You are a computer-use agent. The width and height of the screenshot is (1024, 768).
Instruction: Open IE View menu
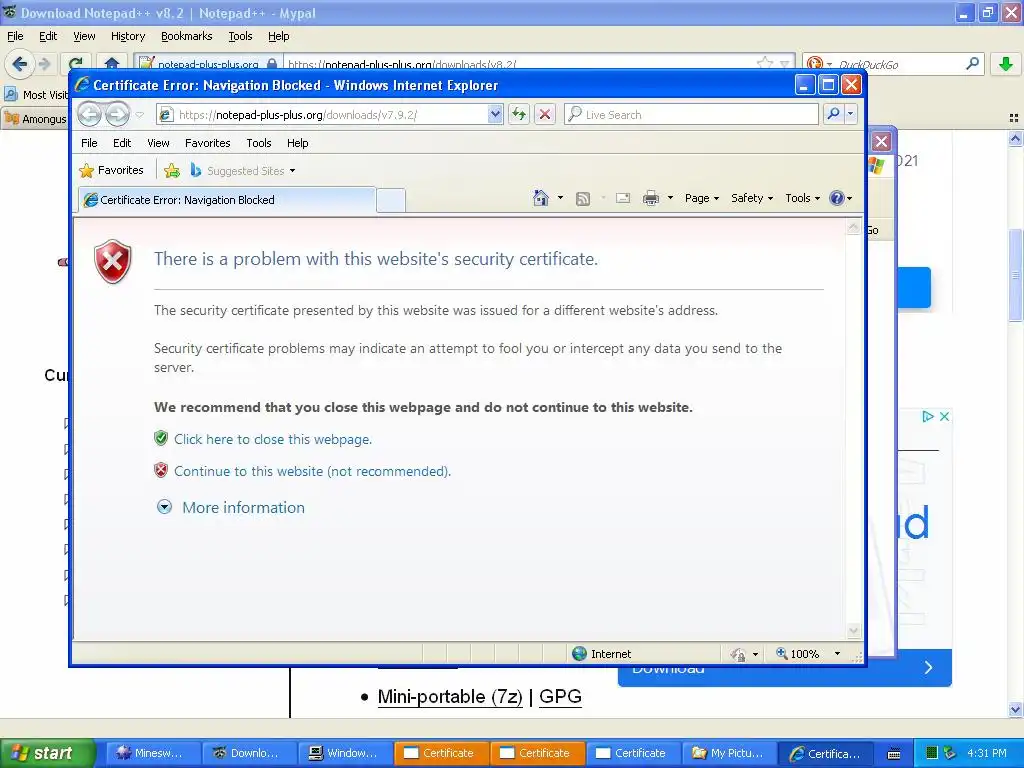pos(158,143)
